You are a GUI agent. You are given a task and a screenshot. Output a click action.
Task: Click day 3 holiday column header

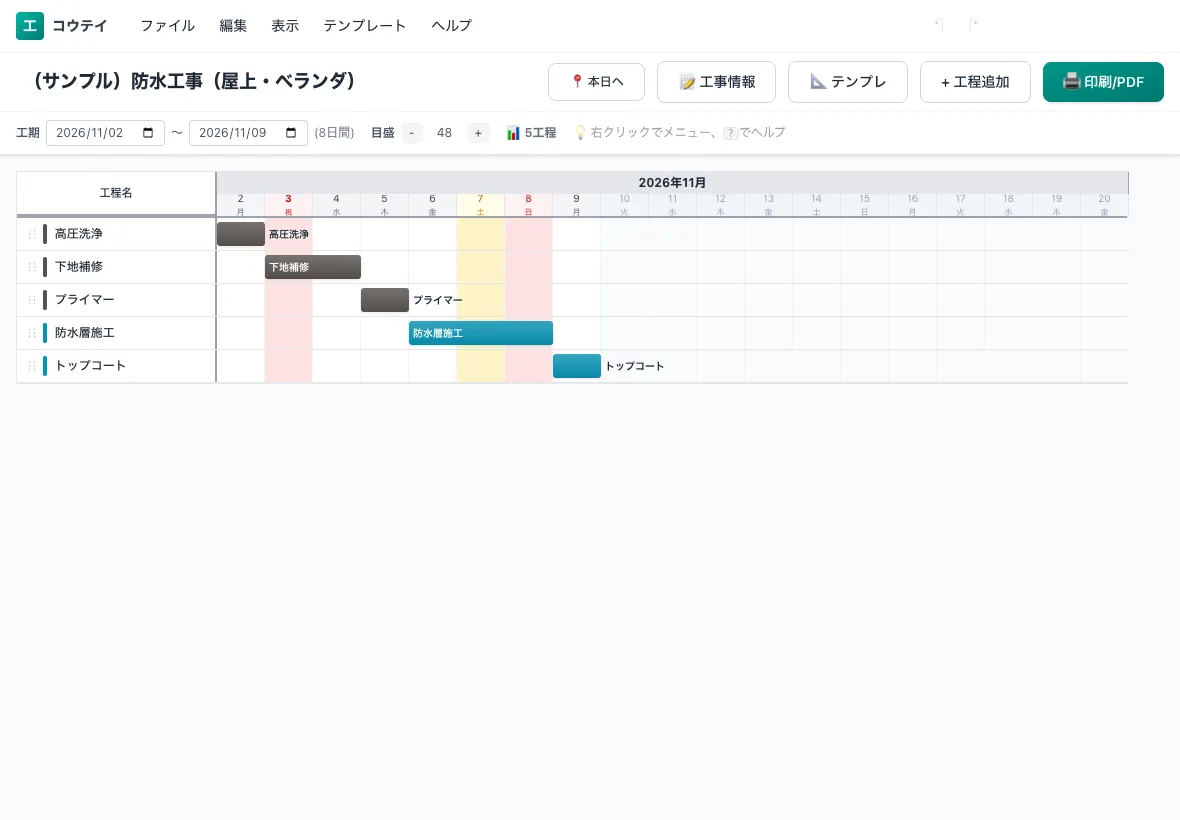288,205
